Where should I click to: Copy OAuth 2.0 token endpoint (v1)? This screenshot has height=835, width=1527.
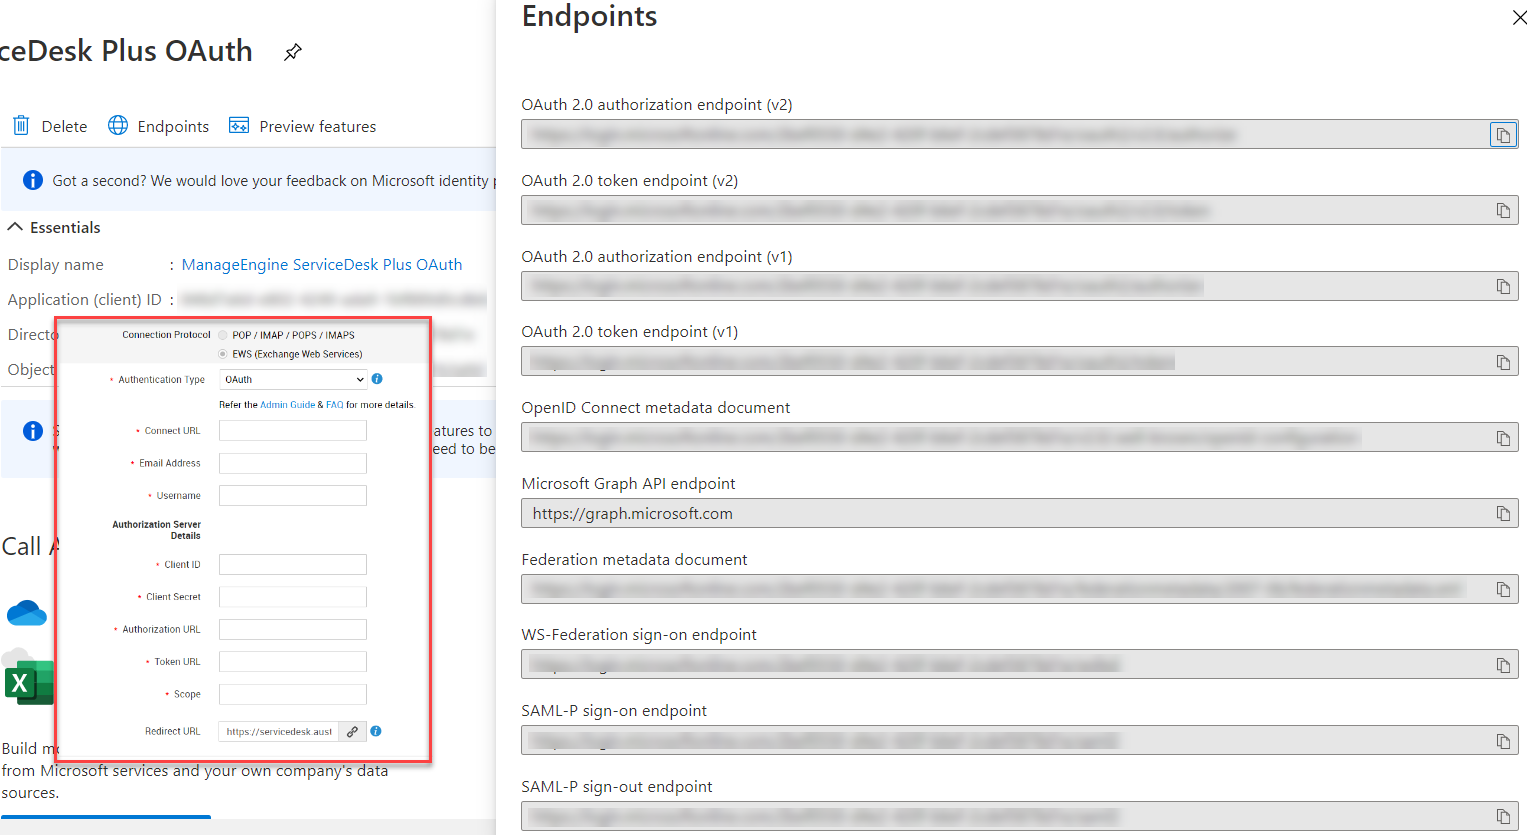[x=1503, y=362]
